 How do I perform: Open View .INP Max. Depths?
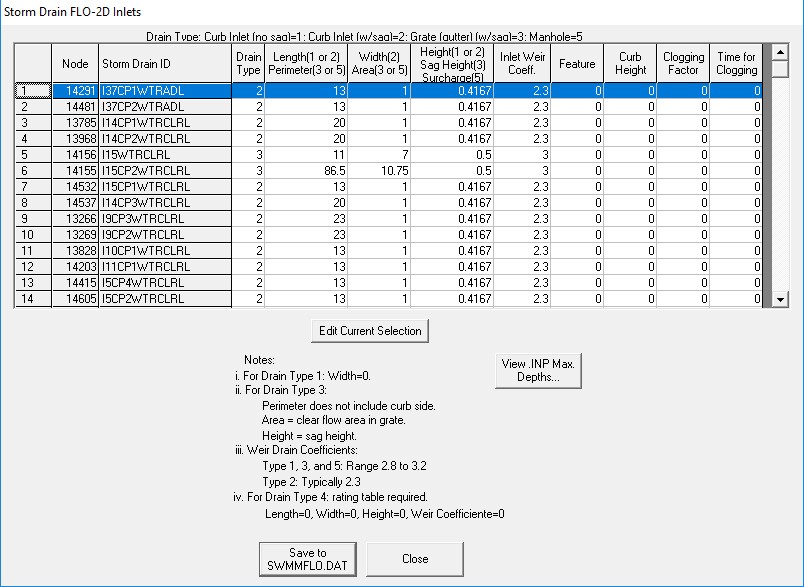pos(538,370)
